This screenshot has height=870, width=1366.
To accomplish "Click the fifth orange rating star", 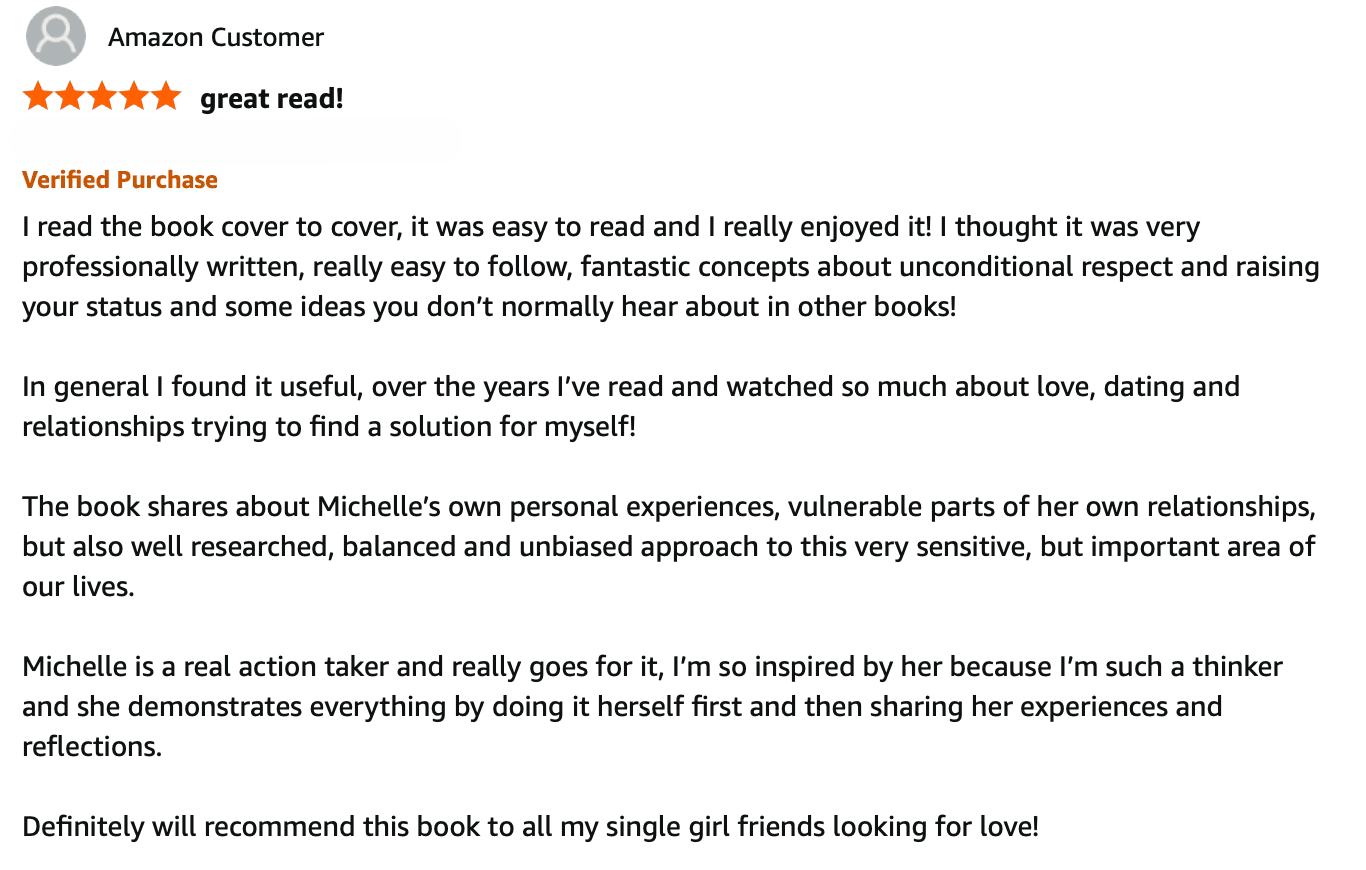I will click(164, 97).
